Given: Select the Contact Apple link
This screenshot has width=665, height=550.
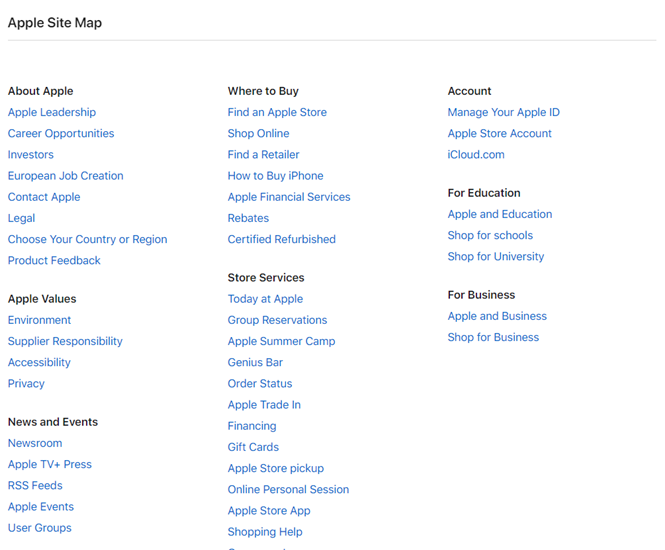Looking at the screenshot, I should [44, 197].
